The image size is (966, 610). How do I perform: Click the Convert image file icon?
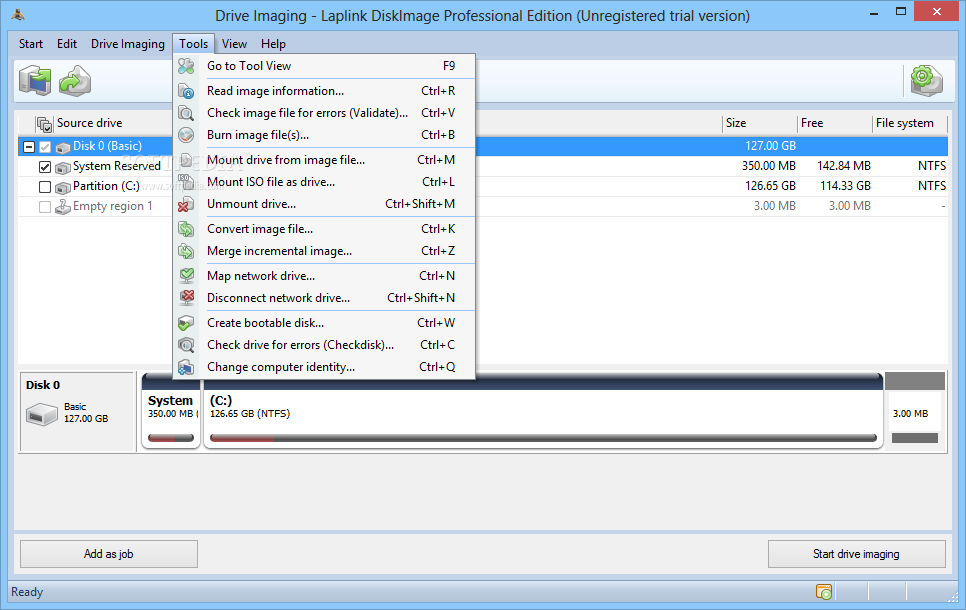(186, 229)
